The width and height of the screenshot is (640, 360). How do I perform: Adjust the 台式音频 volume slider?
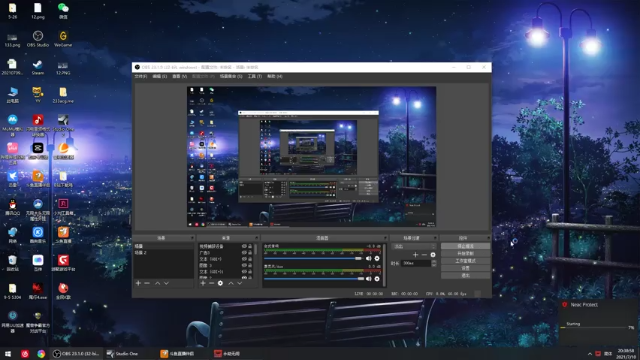313,258
